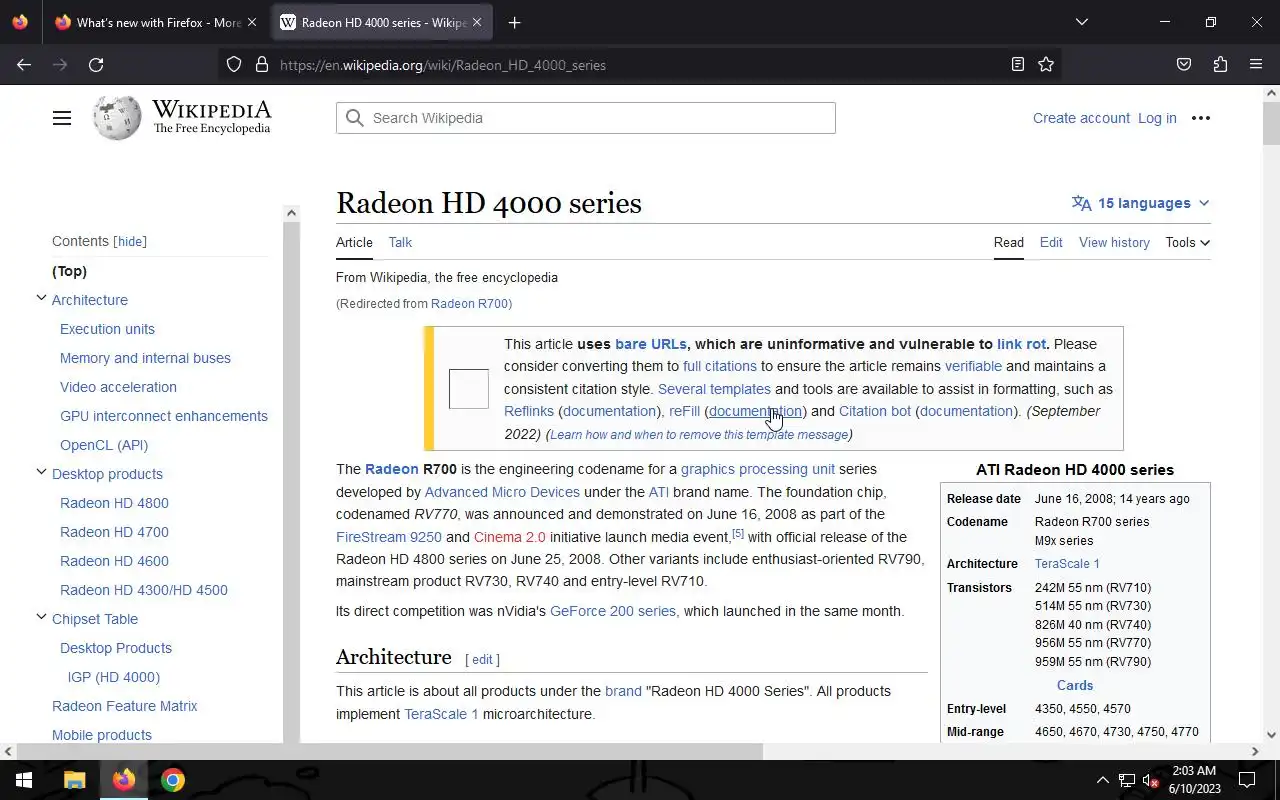Show hidden tray icons chevron
The width and height of the screenshot is (1280, 800).
[x=1102, y=780]
